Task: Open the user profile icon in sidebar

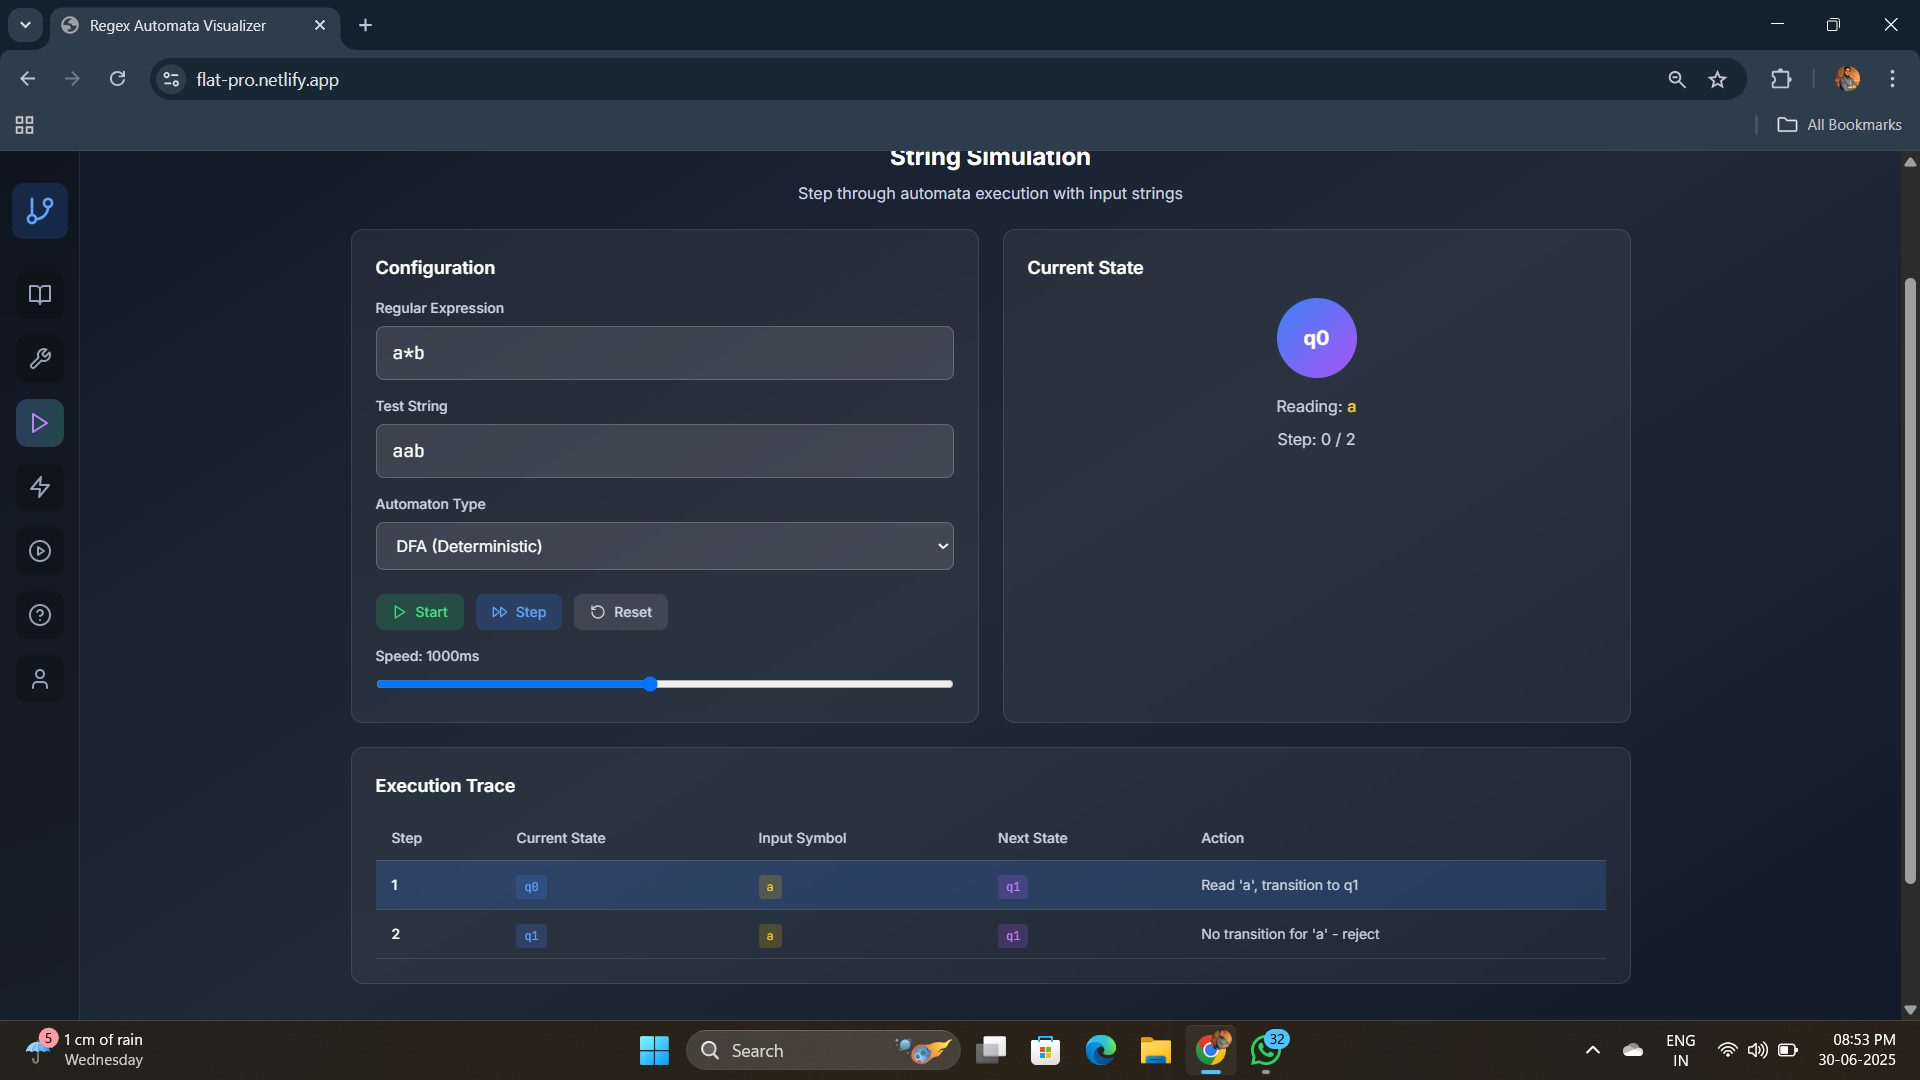Action: tap(40, 679)
